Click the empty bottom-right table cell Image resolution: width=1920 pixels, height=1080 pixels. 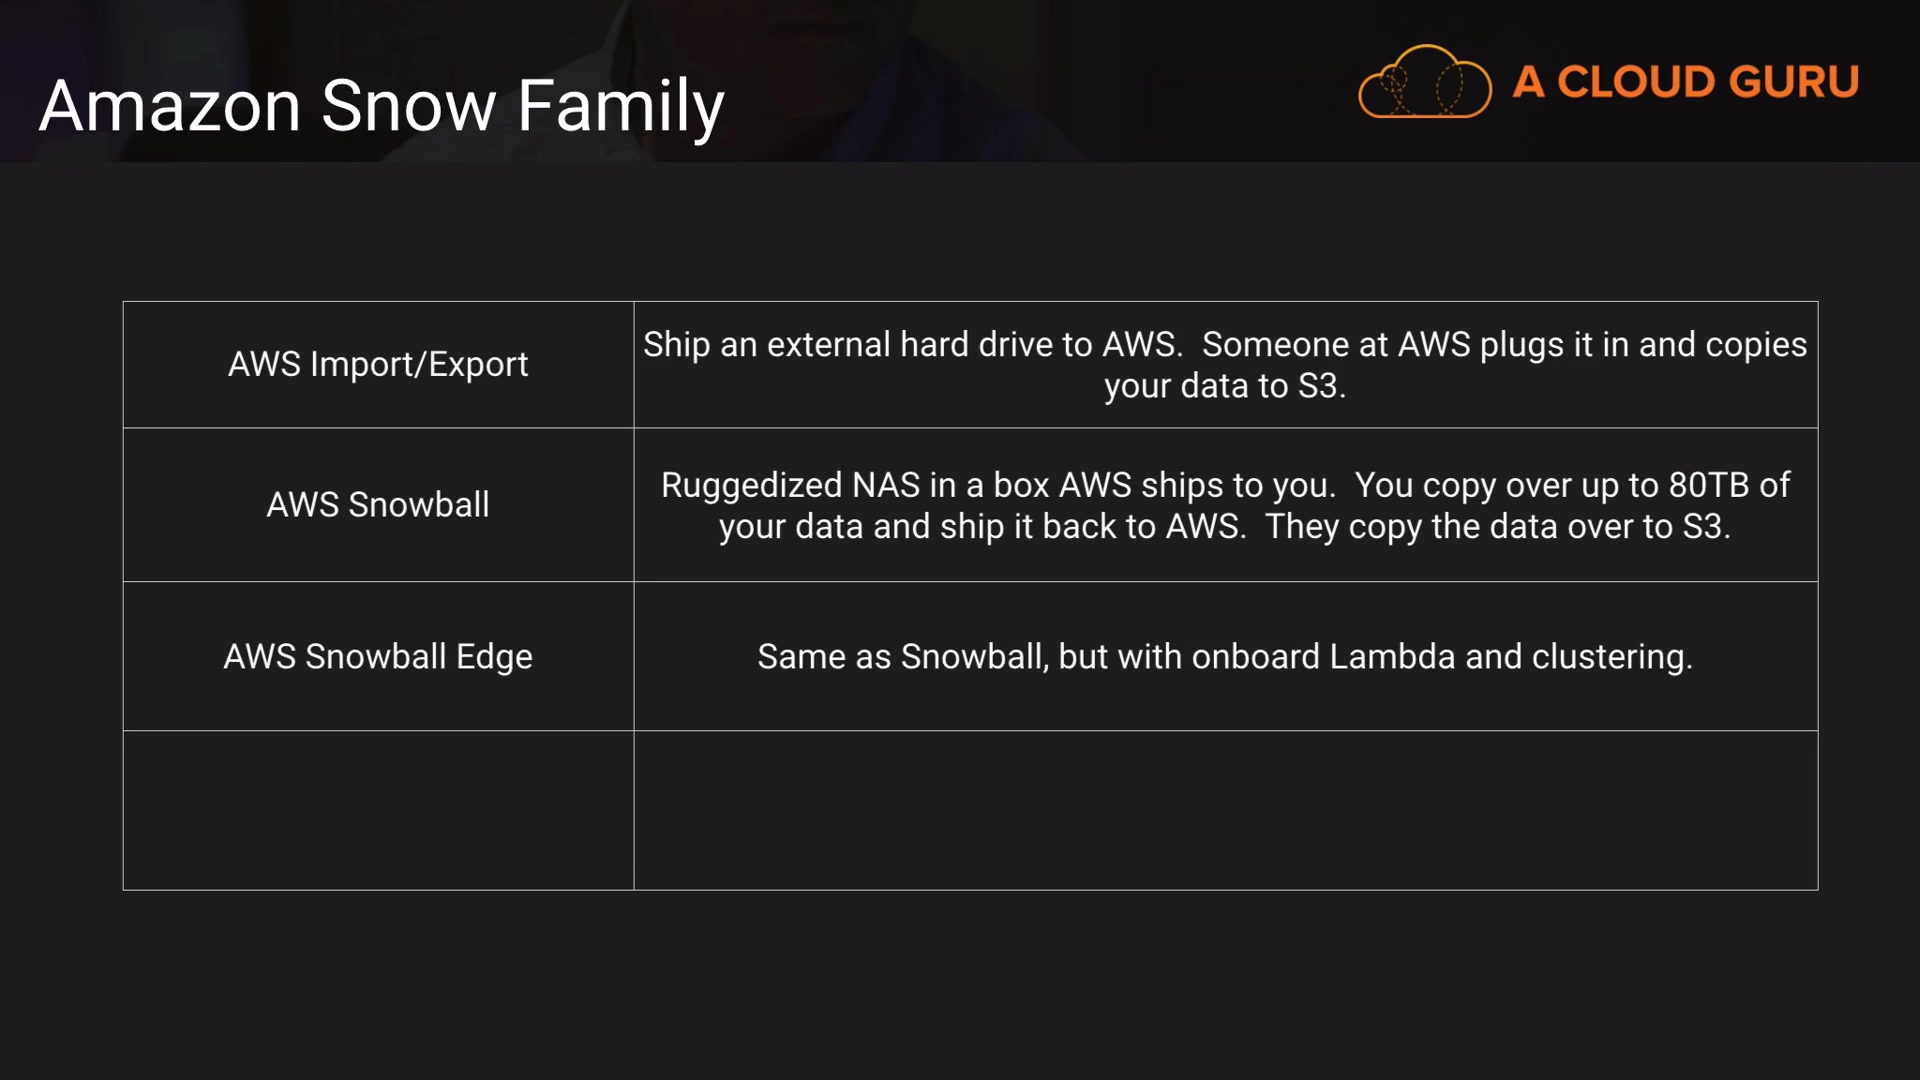click(1225, 811)
